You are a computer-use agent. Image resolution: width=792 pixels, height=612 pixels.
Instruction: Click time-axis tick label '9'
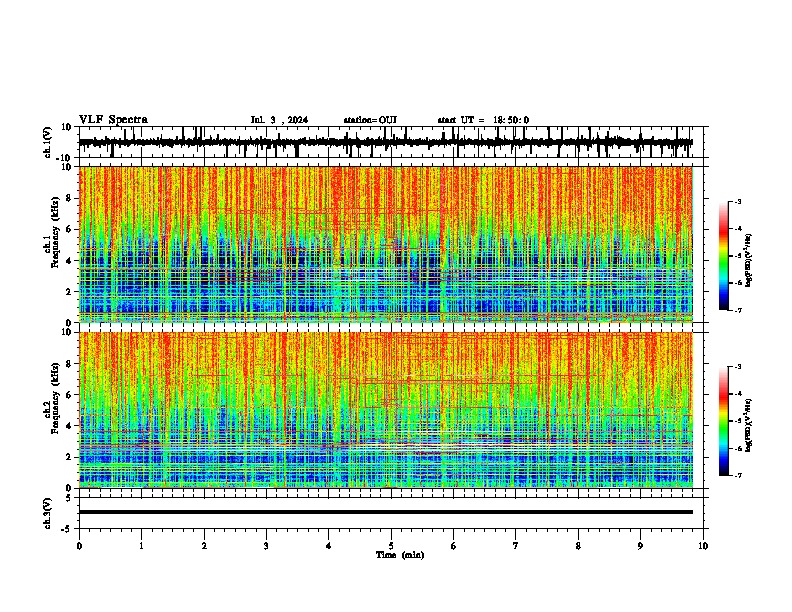pos(640,546)
